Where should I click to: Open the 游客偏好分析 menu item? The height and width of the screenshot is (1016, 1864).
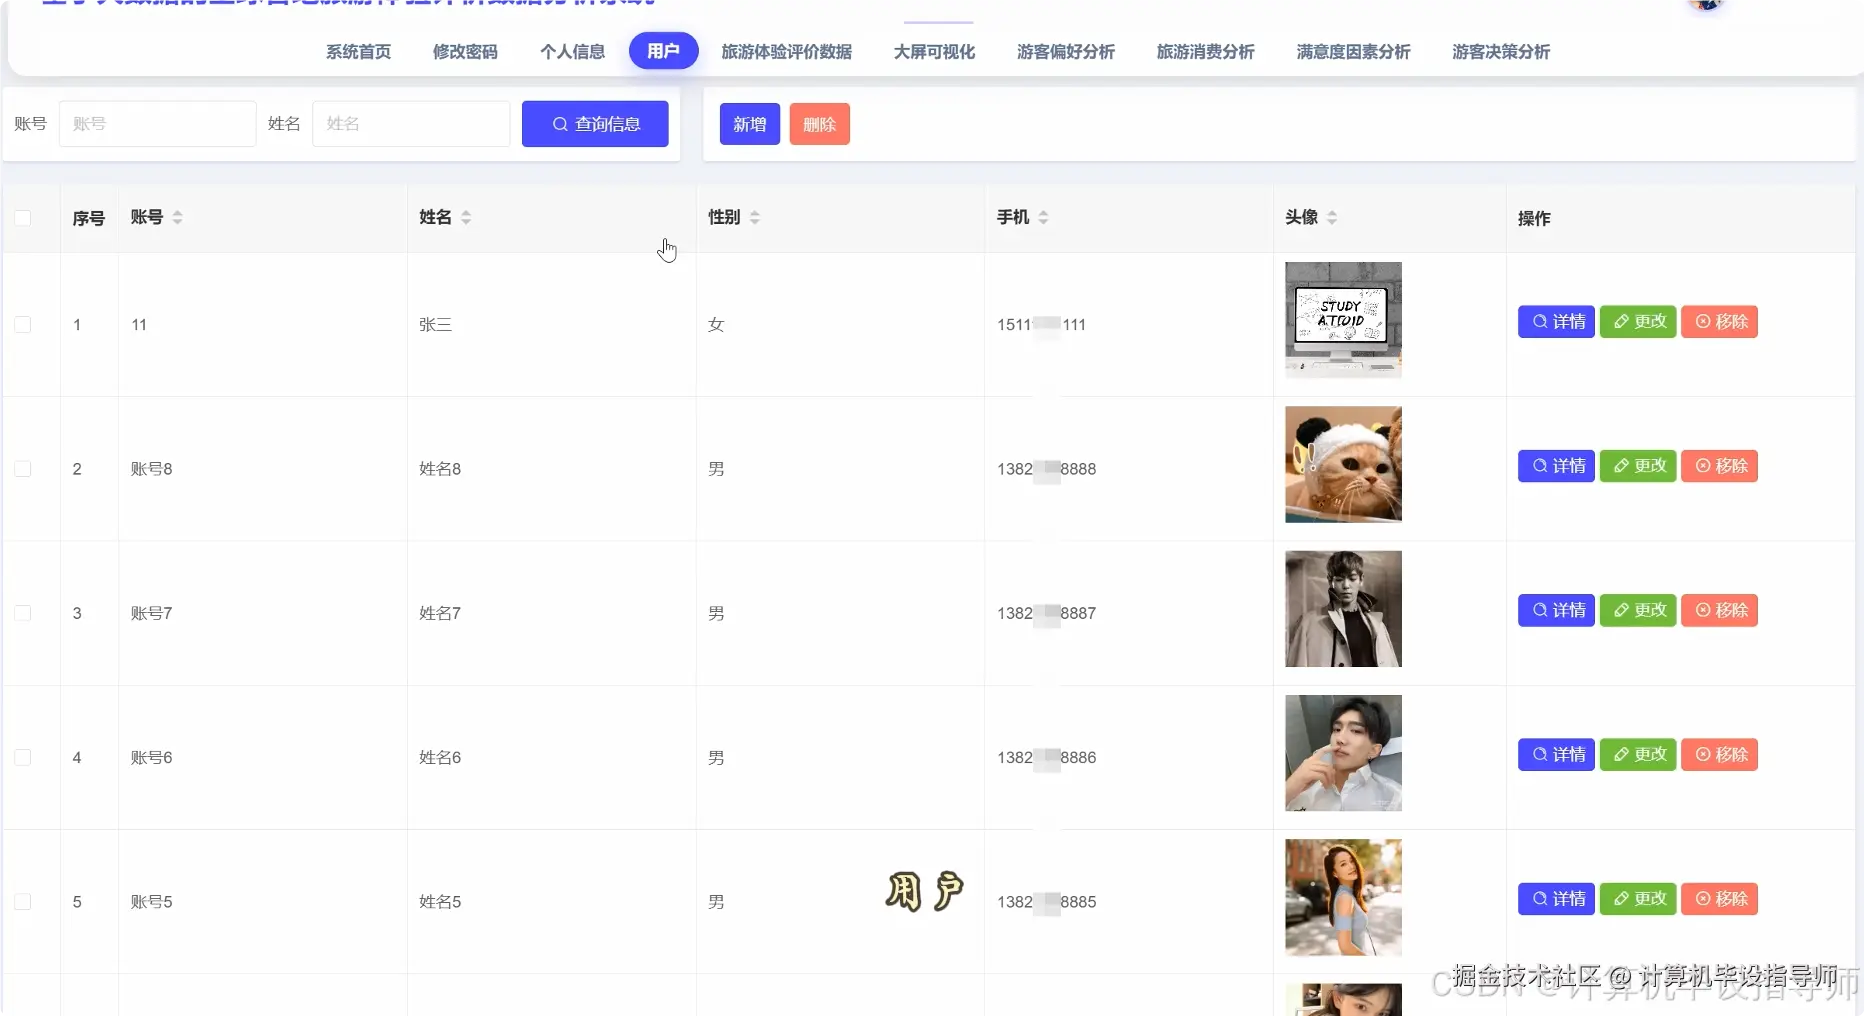(x=1064, y=52)
